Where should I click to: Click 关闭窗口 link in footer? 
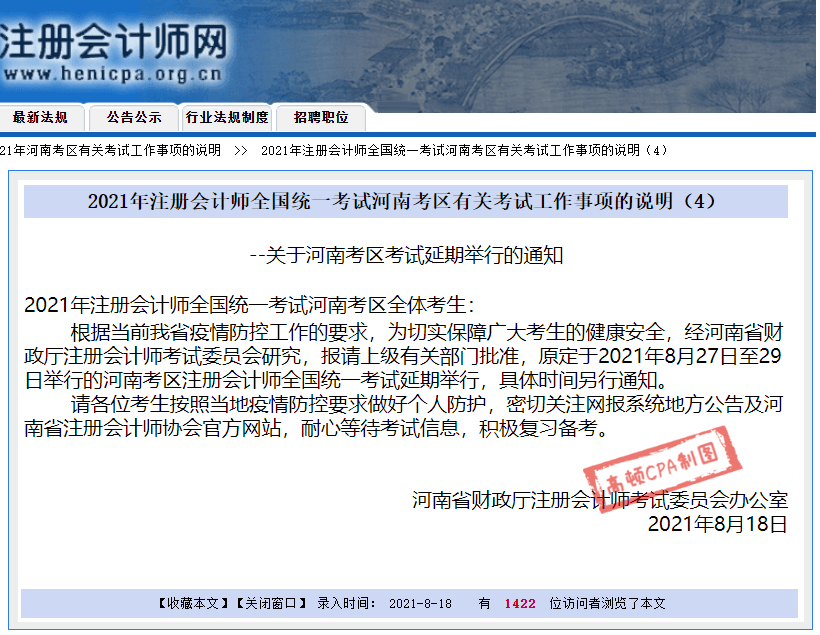point(271,604)
